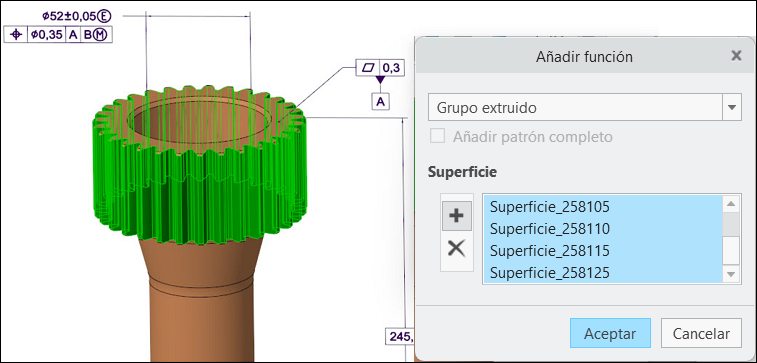Click the flatness symbol in tolerance frame

pos(368,68)
